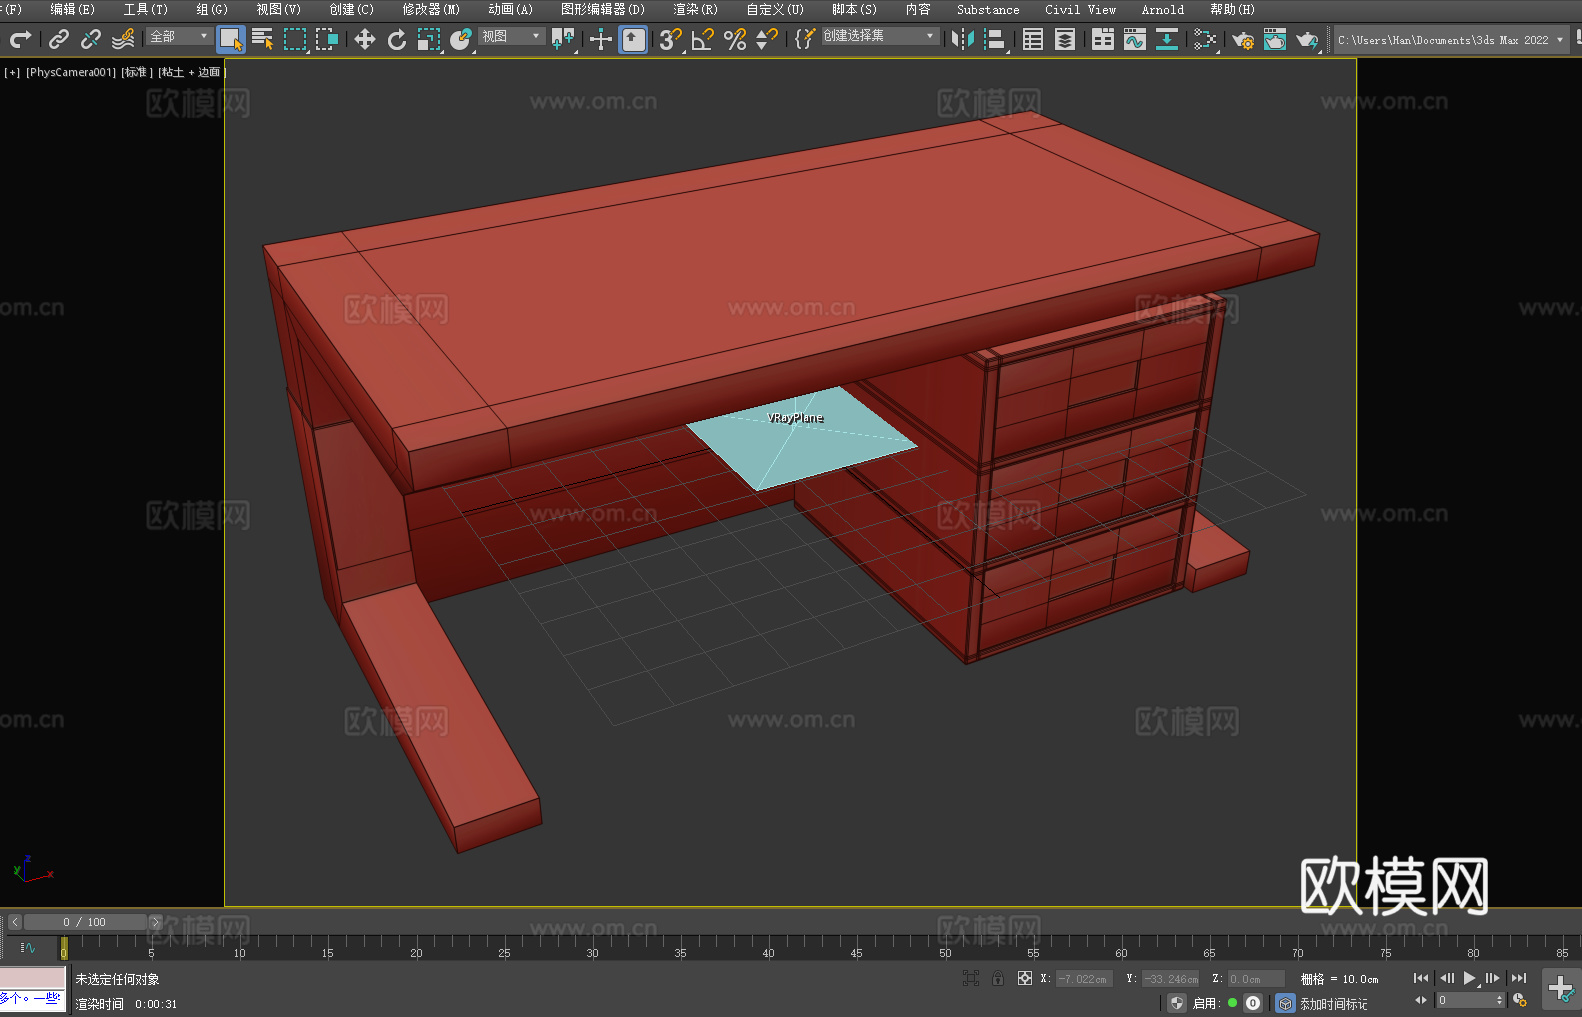The width and height of the screenshot is (1582, 1017).
Task: Toggle Percent Snap
Action: [x=735, y=39]
